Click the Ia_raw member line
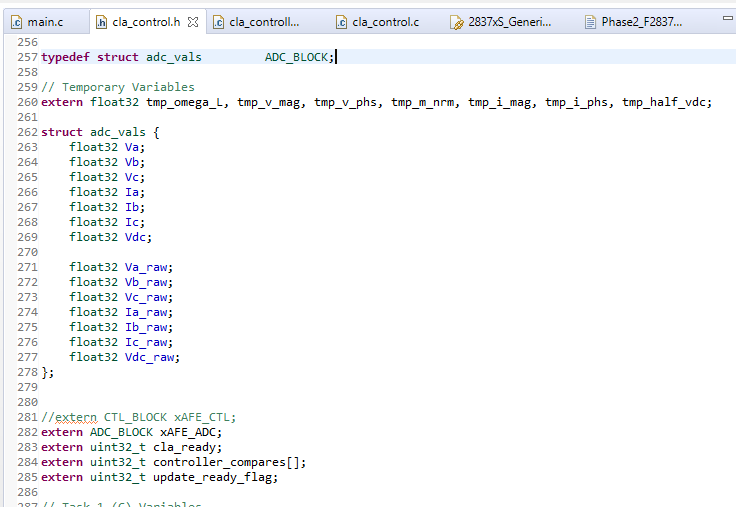Image resolution: width=736 pixels, height=507 pixels. pos(121,313)
